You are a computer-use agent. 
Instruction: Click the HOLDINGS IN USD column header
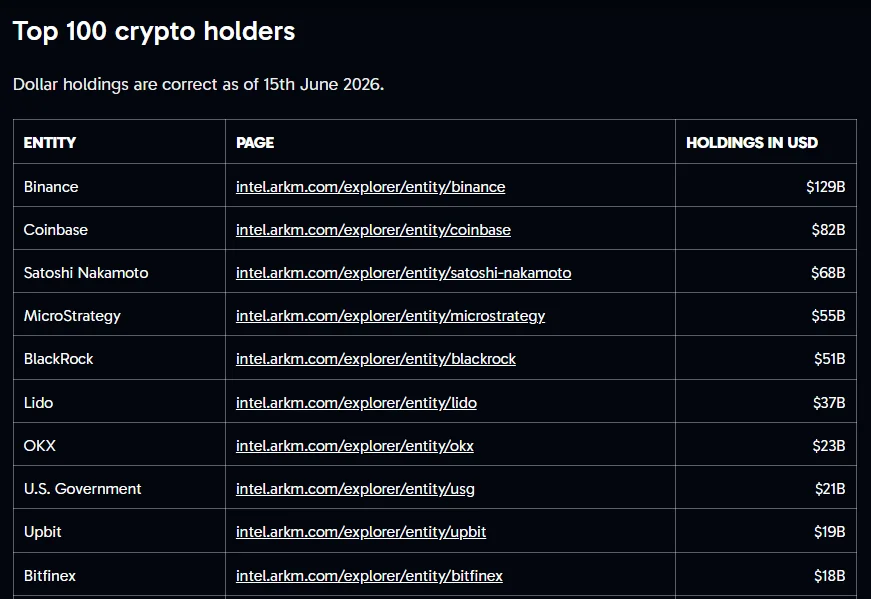(x=752, y=143)
